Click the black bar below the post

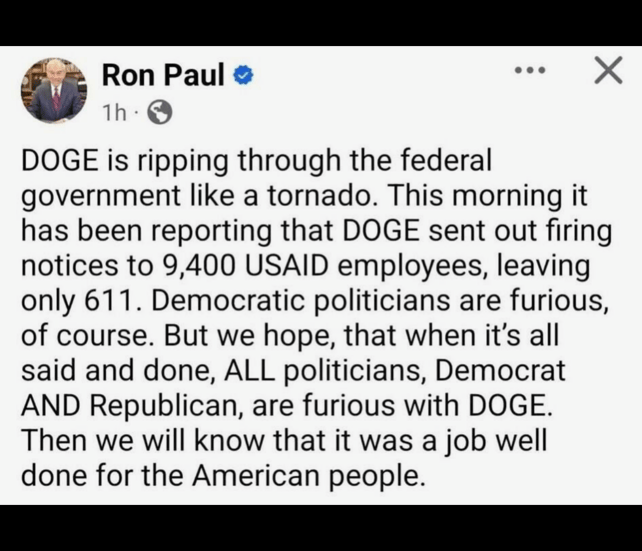coord(321,528)
